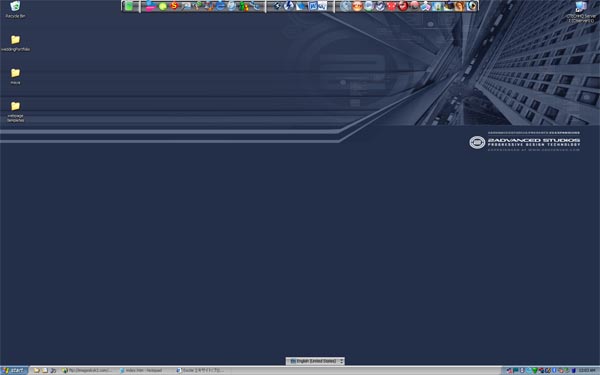Click the system tray clock

[x=587, y=370]
